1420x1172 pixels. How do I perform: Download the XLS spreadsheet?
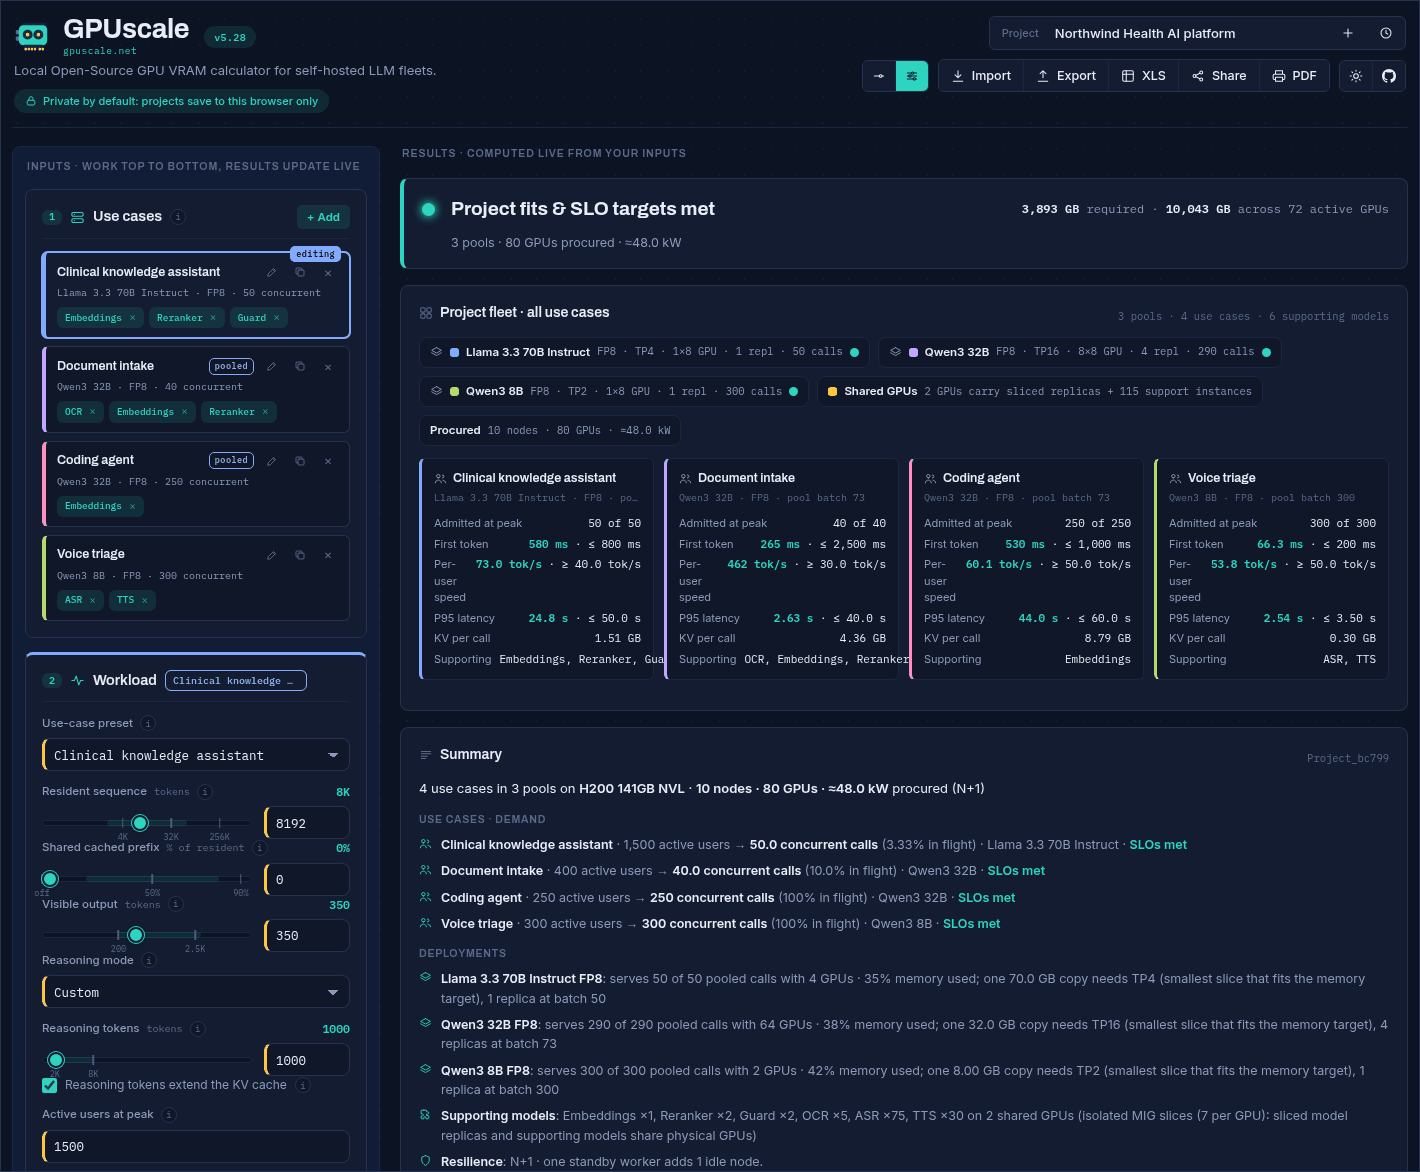(x=1144, y=76)
